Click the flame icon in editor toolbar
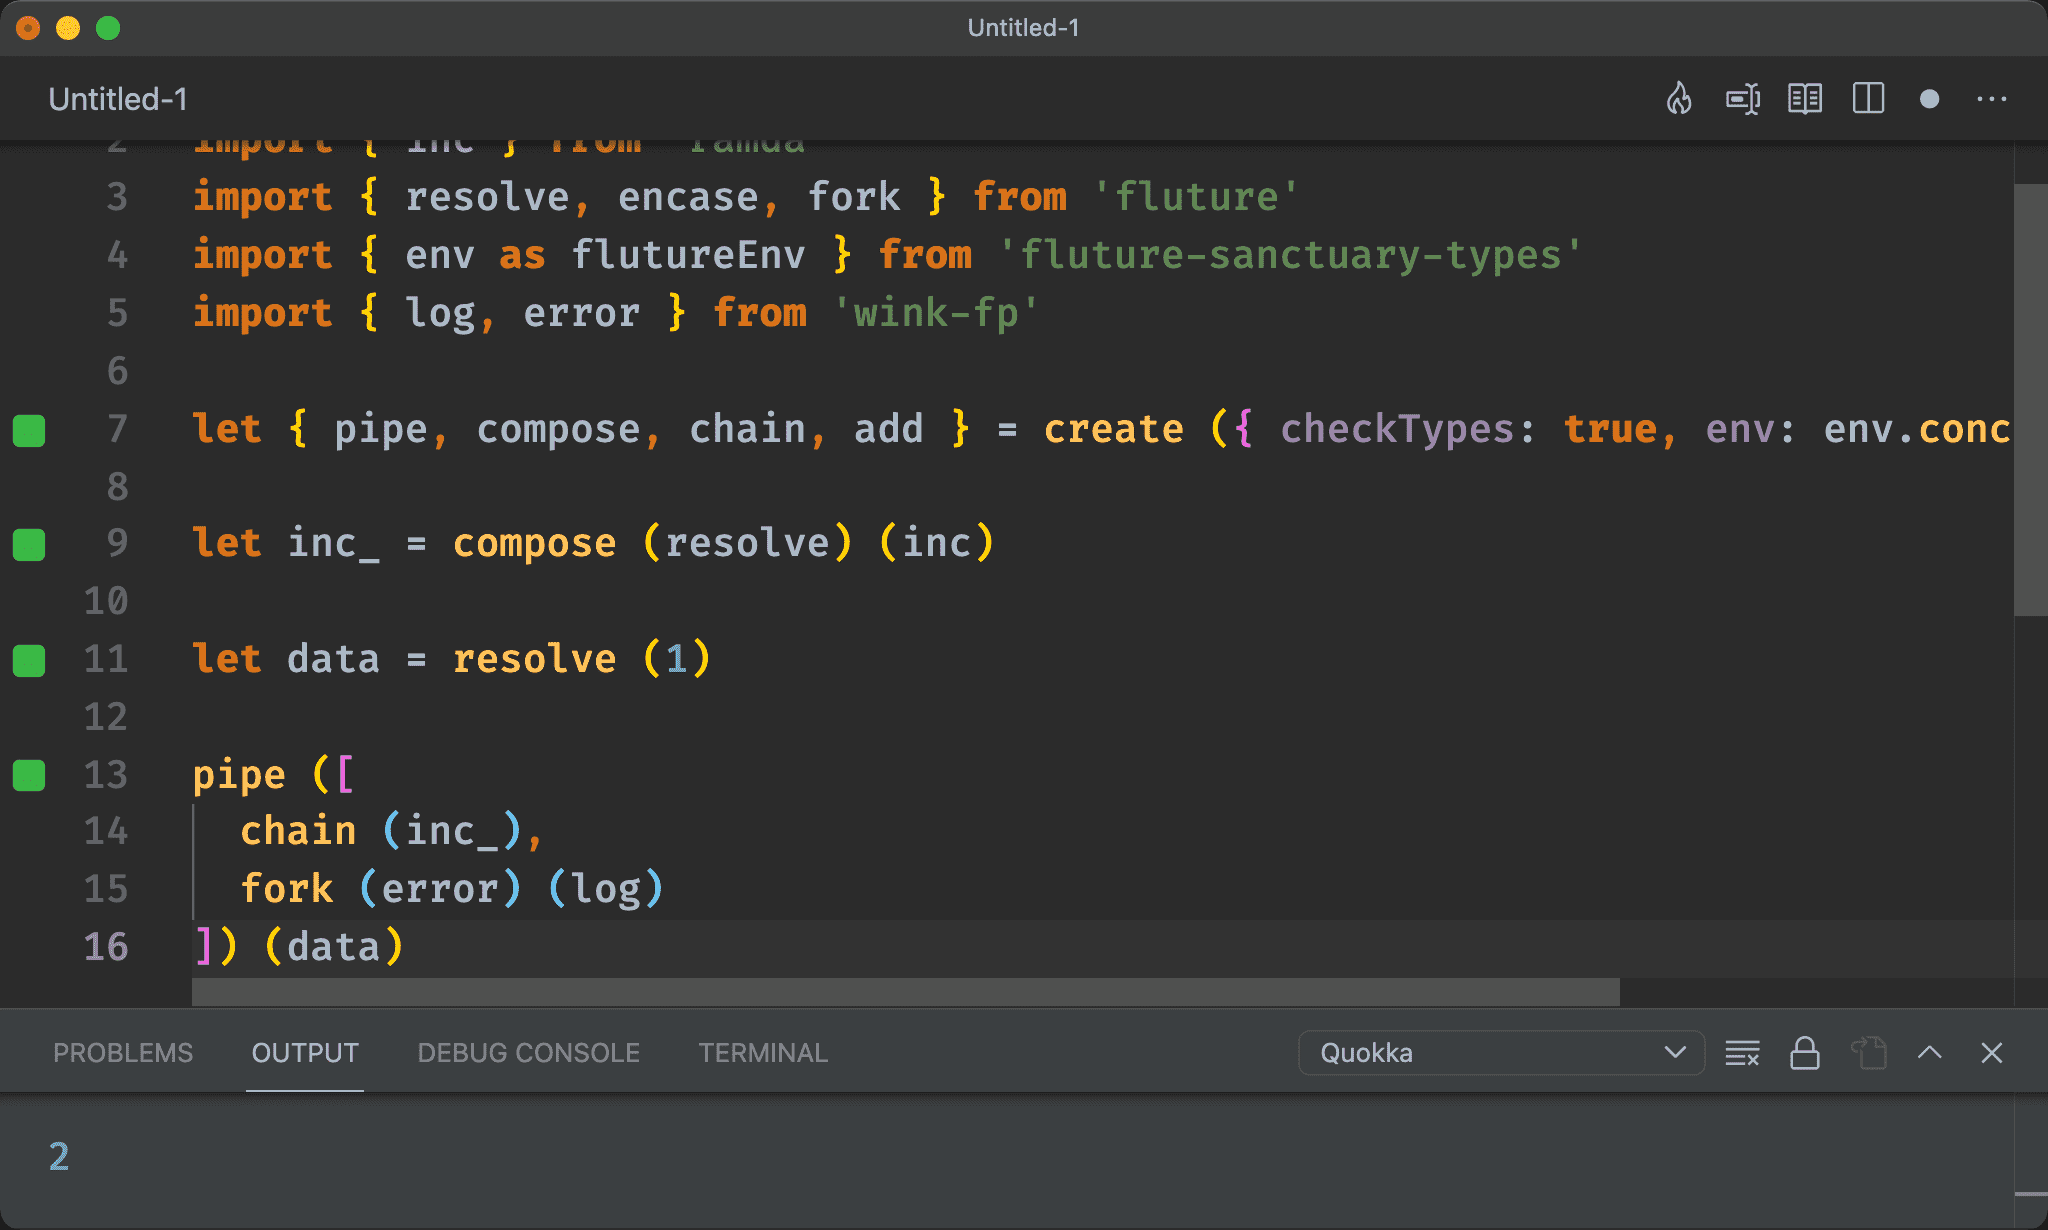Viewport: 2048px width, 1230px height. click(1679, 99)
